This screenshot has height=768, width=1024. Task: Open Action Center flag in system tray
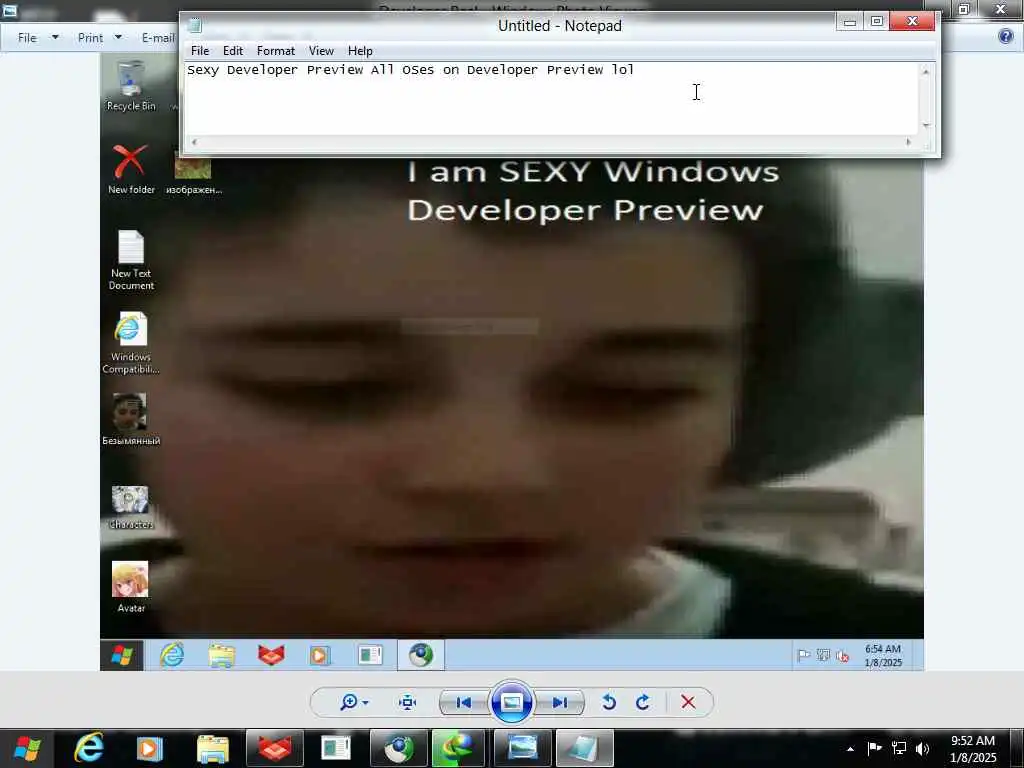point(874,748)
